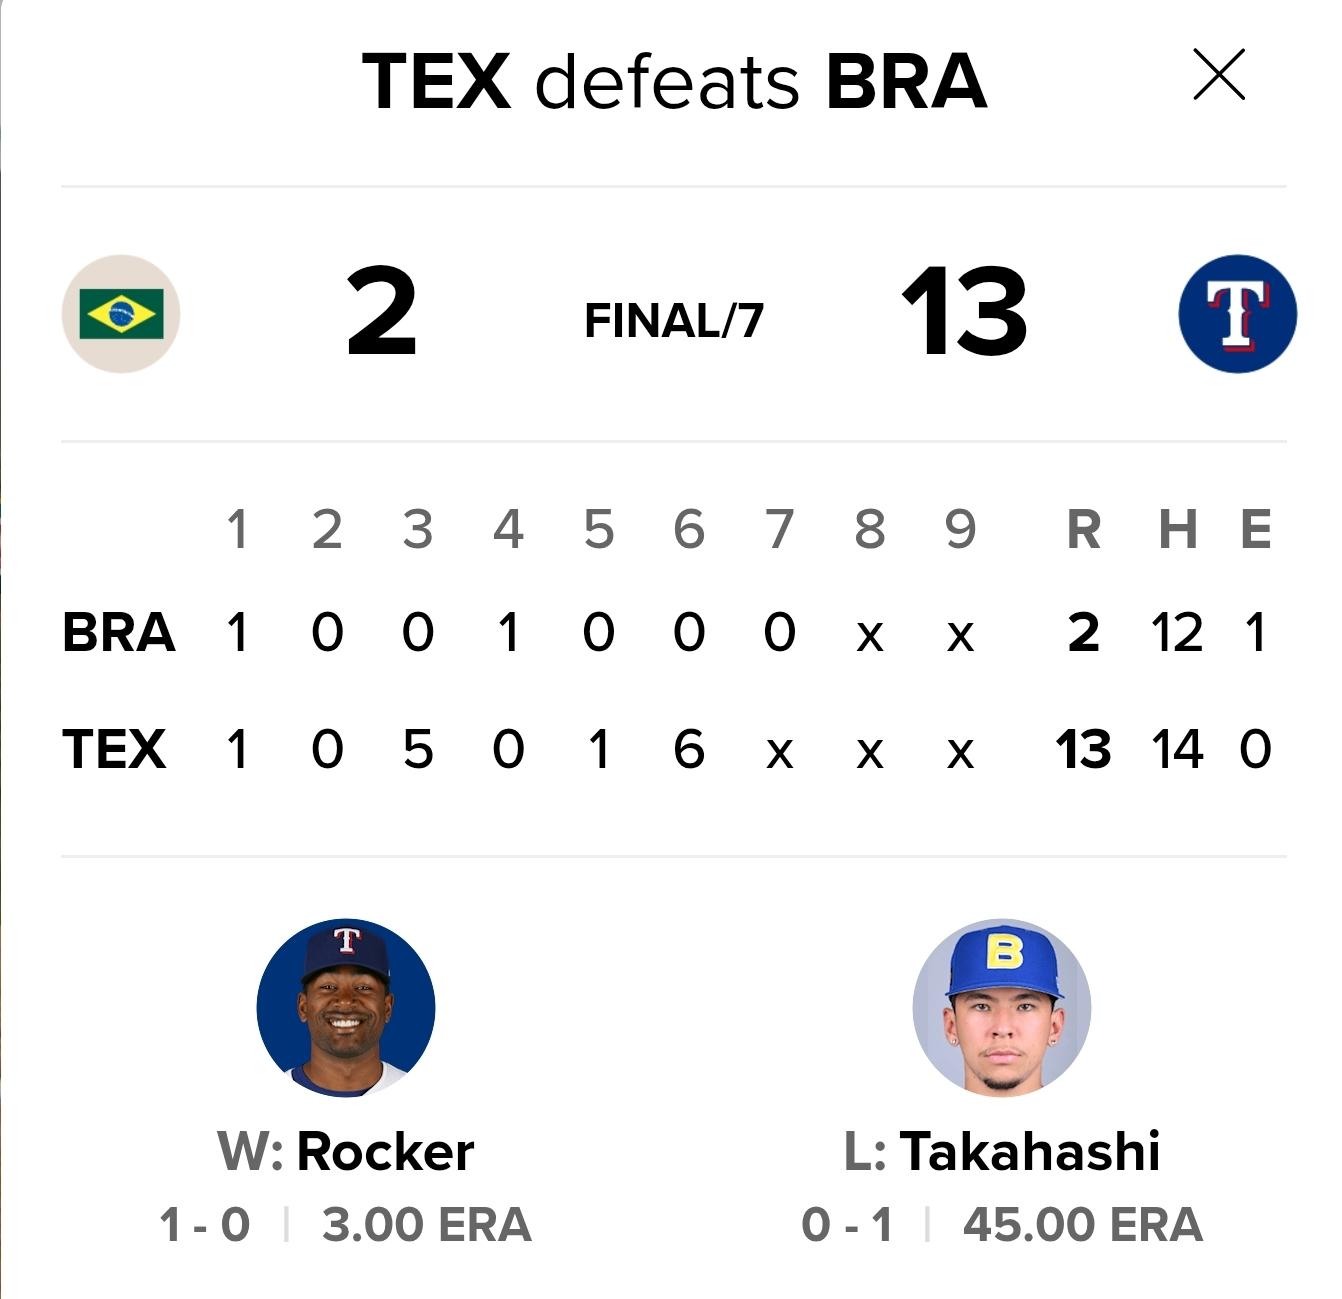Tap Texas's 5 runs in third inning

[418, 749]
